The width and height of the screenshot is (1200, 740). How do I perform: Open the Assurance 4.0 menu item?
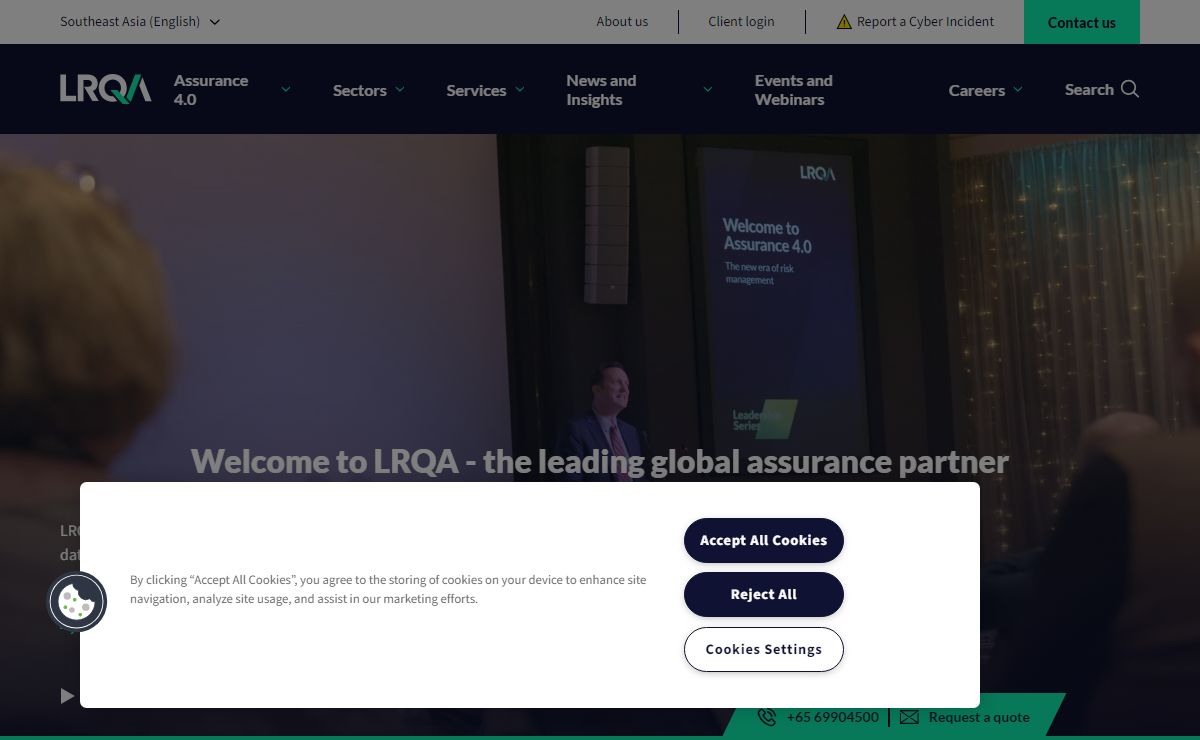click(211, 90)
